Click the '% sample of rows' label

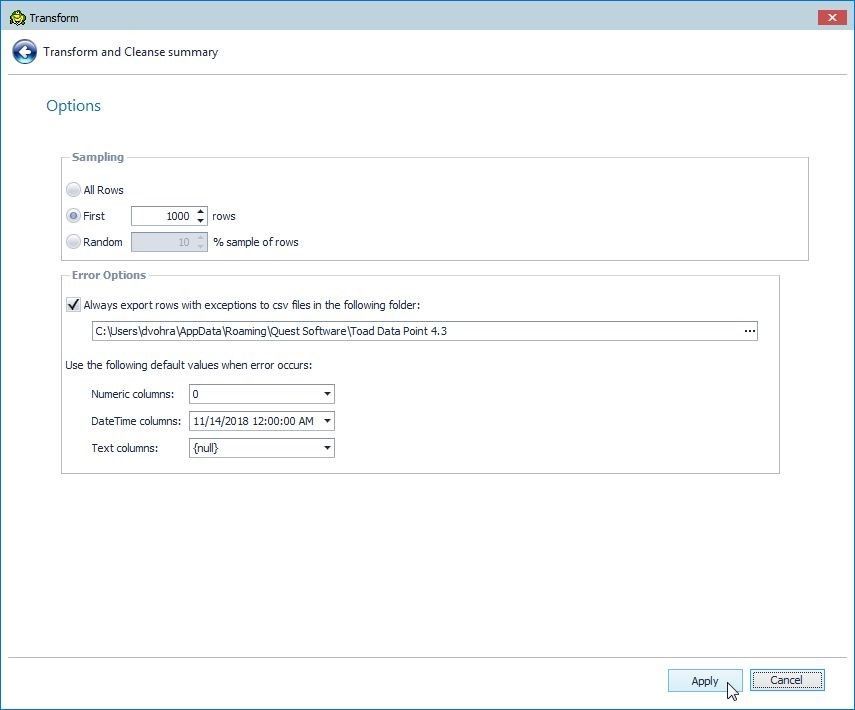tap(256, 242)
